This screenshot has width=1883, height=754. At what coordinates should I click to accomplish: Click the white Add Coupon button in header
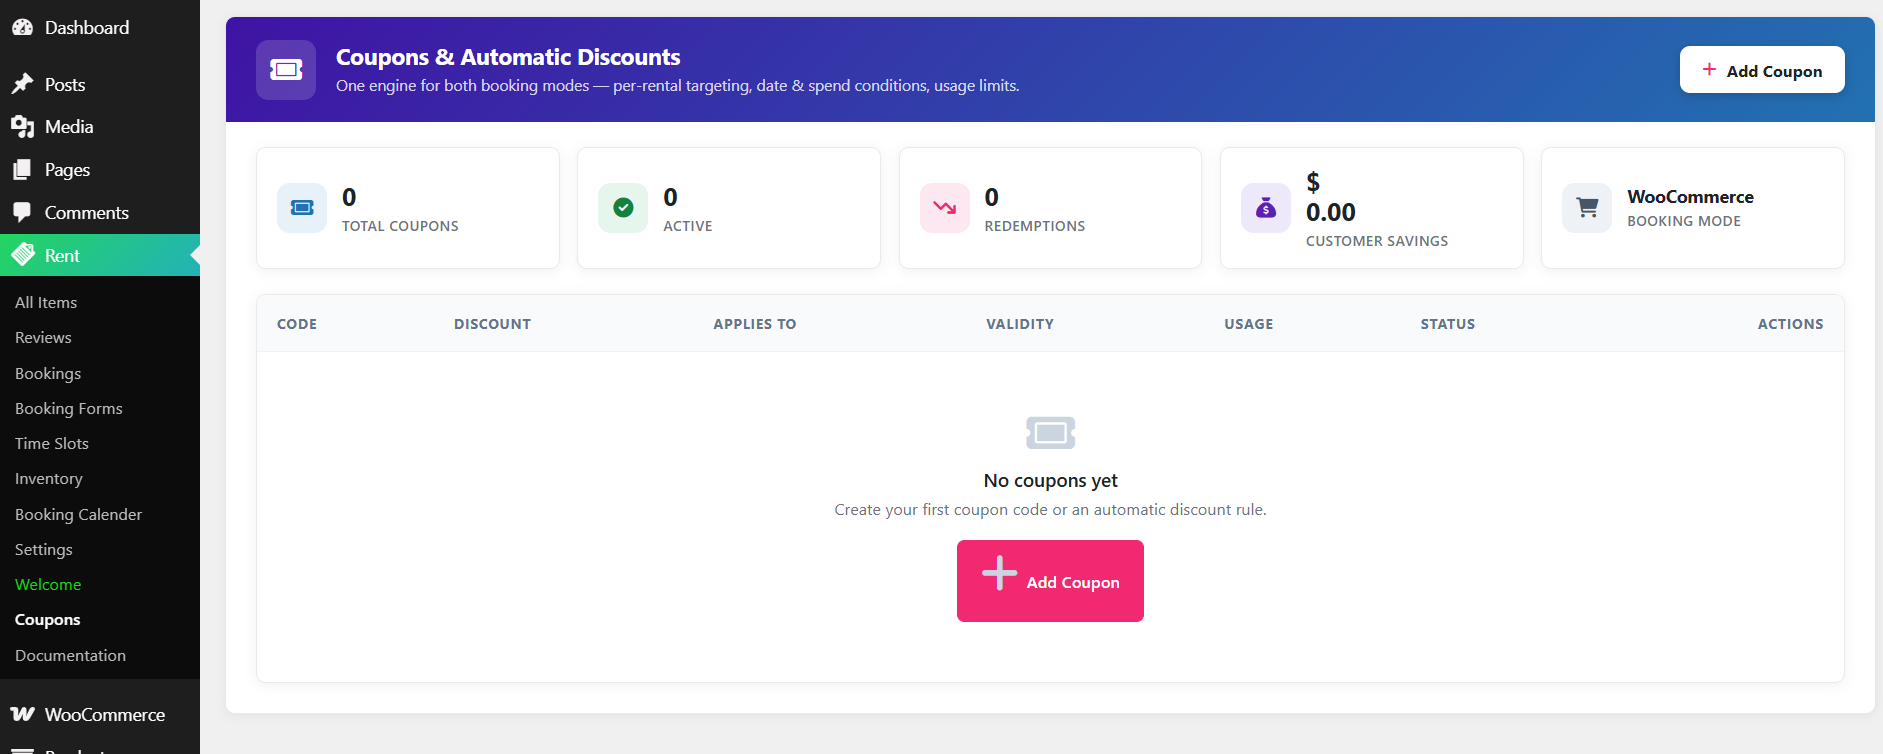[x=1762, y=70]
